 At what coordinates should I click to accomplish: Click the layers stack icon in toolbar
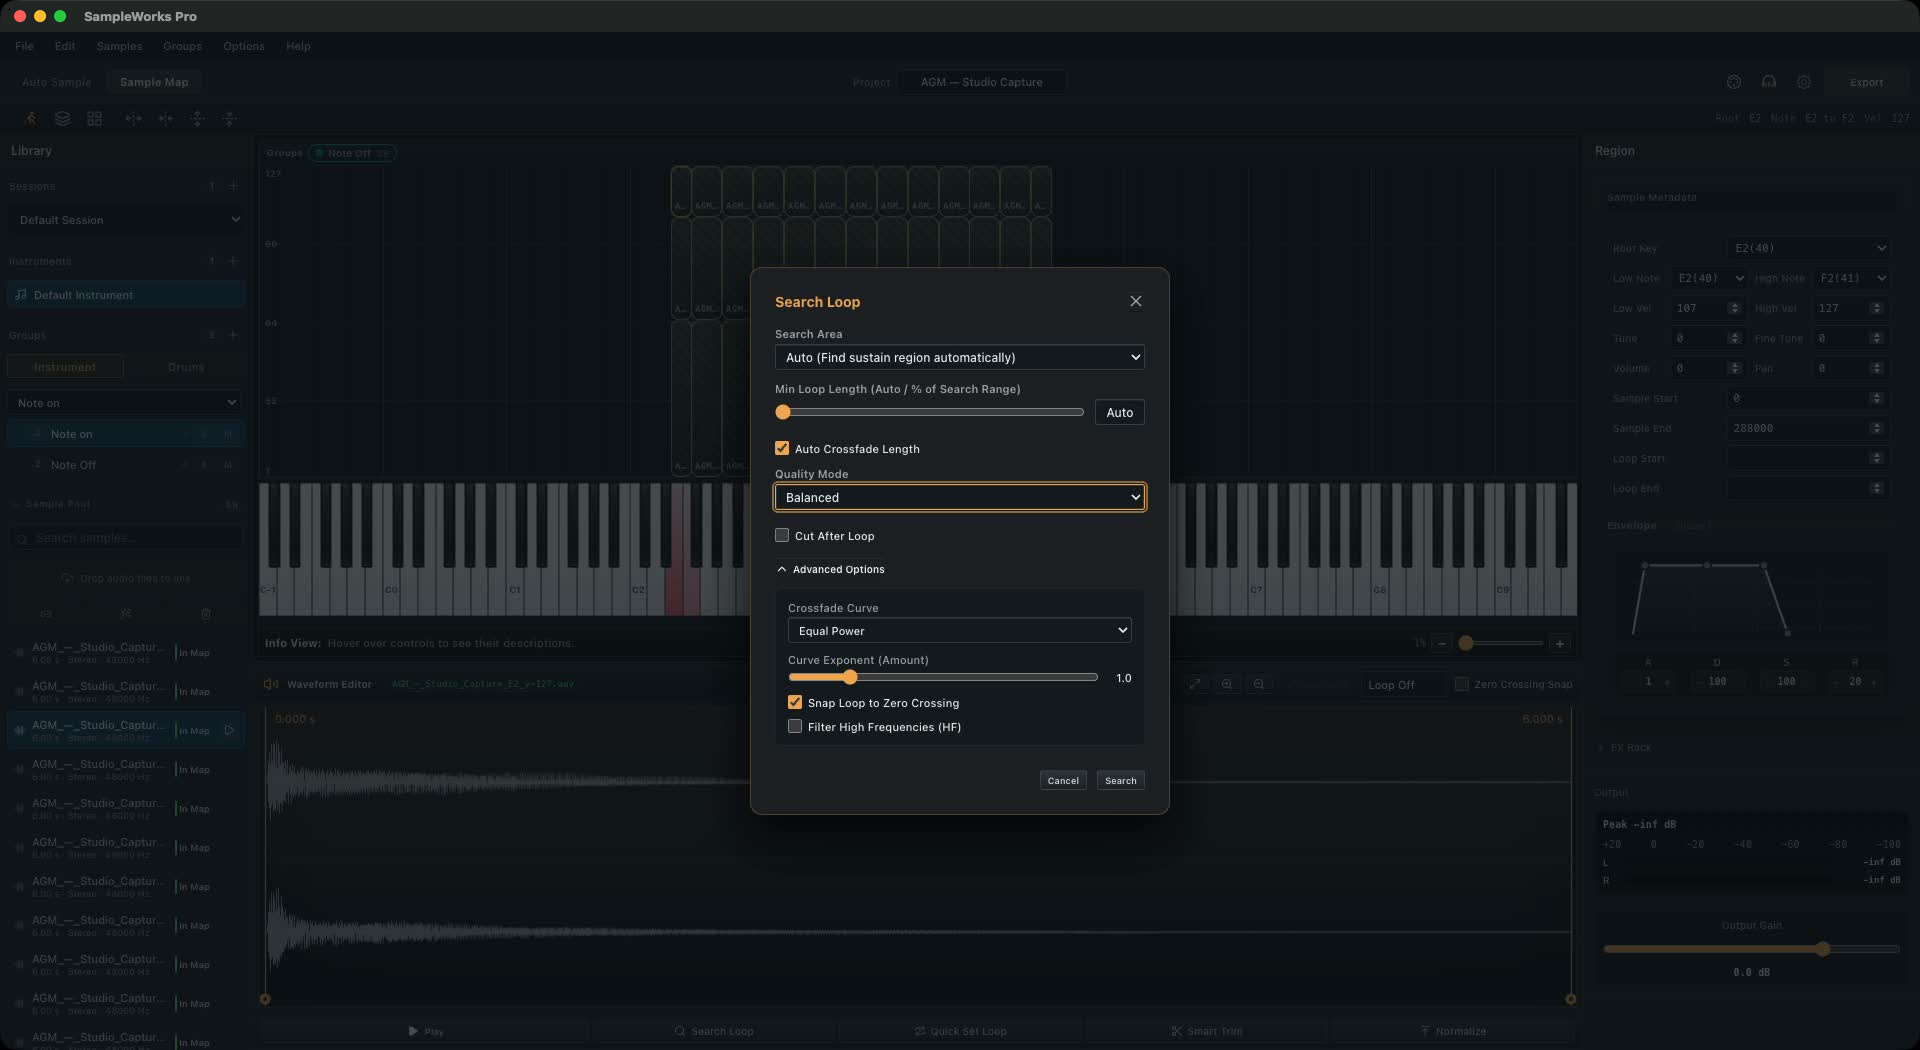click(x=63, y=118)
